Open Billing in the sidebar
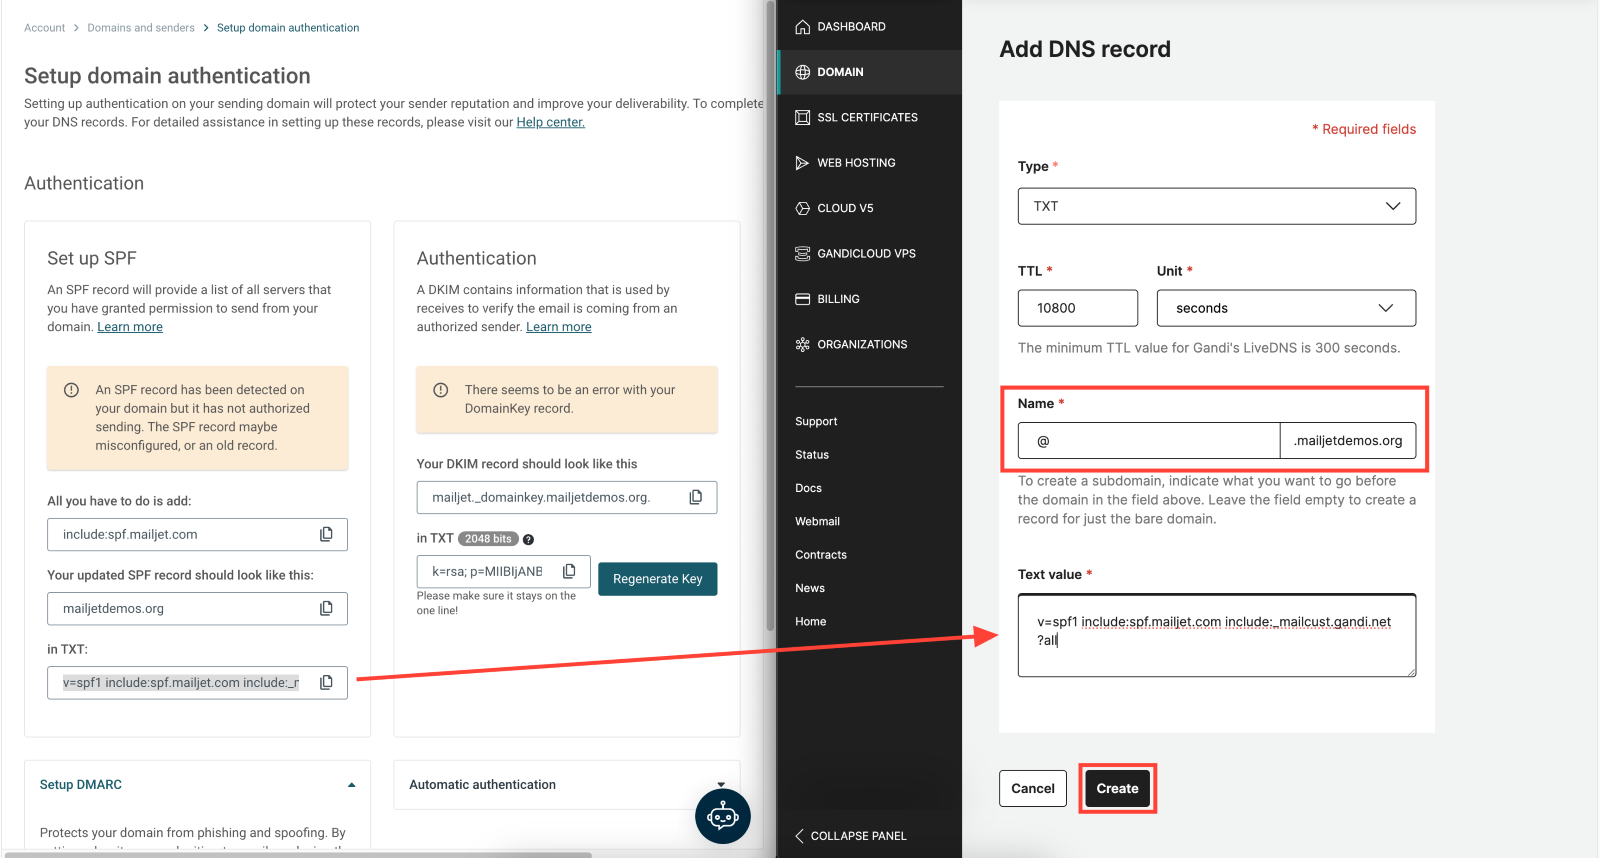1600x858 pixels. click(x=837, y=299)
